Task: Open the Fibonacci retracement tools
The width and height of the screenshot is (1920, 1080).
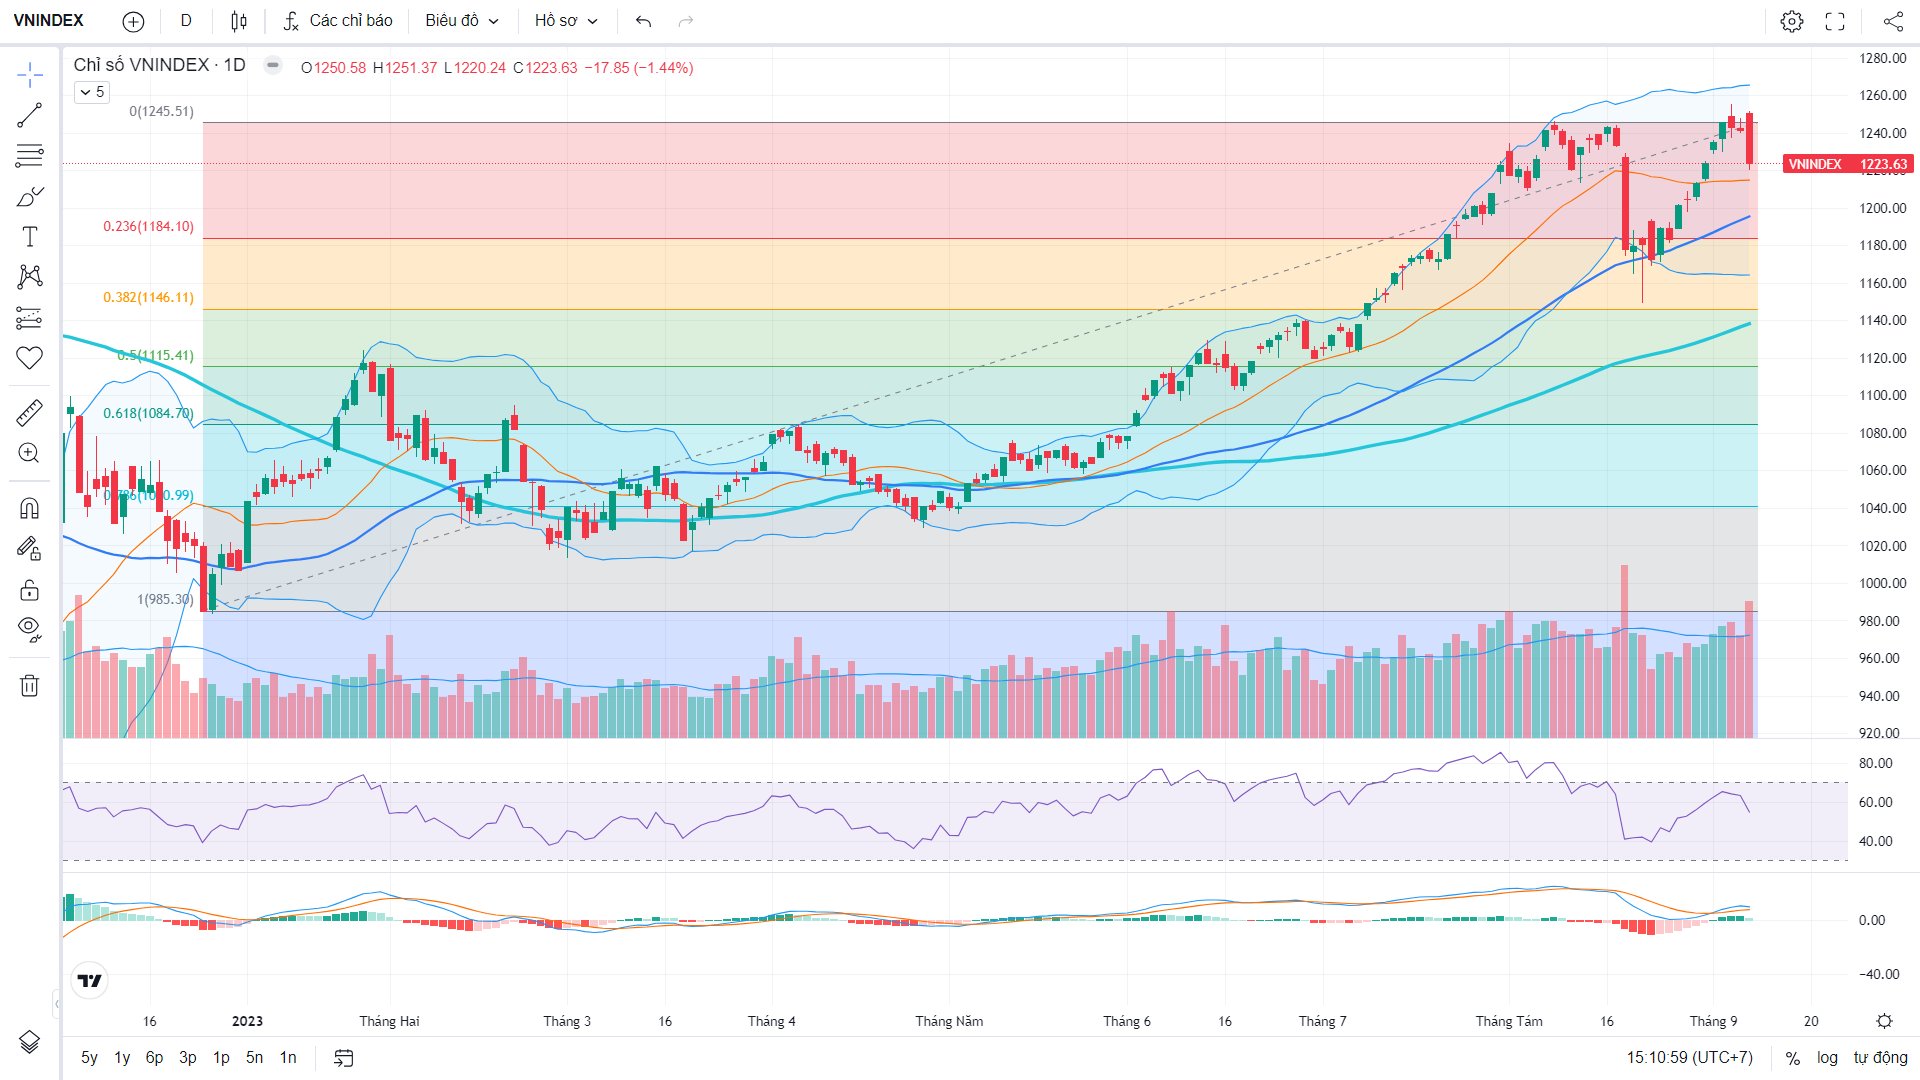Action: pos(30,155)
